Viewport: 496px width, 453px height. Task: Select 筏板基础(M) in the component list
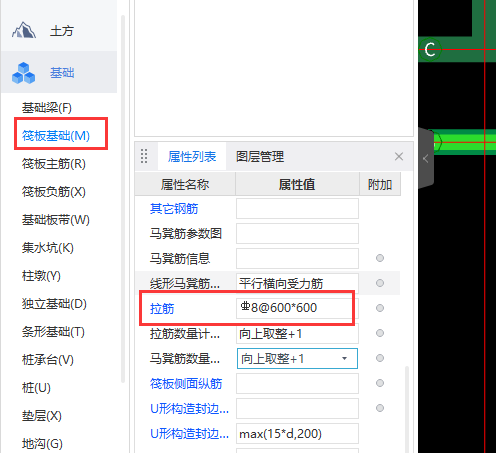coord(56,136)
